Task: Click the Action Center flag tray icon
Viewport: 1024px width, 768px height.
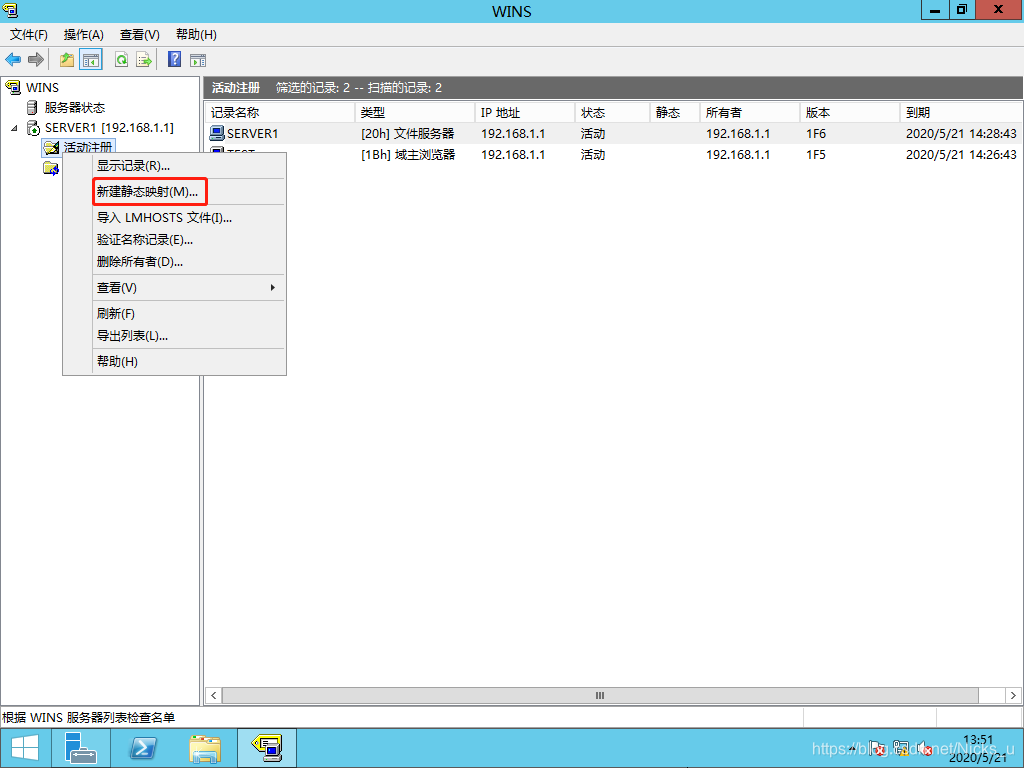Action: [879, 749]
